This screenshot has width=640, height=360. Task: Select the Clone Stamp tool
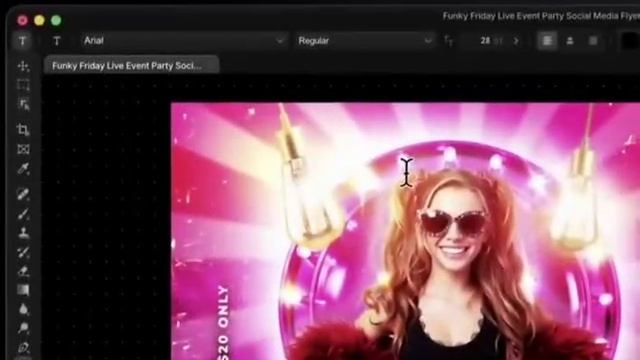[x=23, y=233]
